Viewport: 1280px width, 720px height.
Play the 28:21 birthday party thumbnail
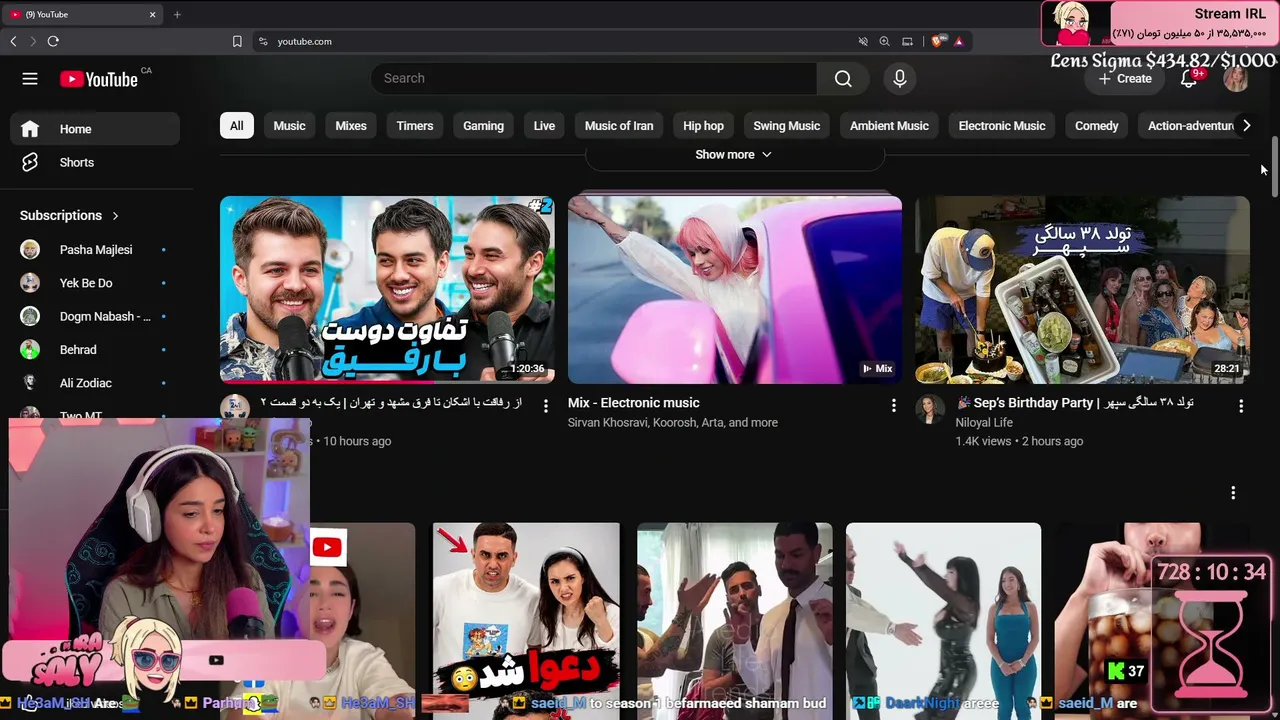click(x=1082, y=290)
